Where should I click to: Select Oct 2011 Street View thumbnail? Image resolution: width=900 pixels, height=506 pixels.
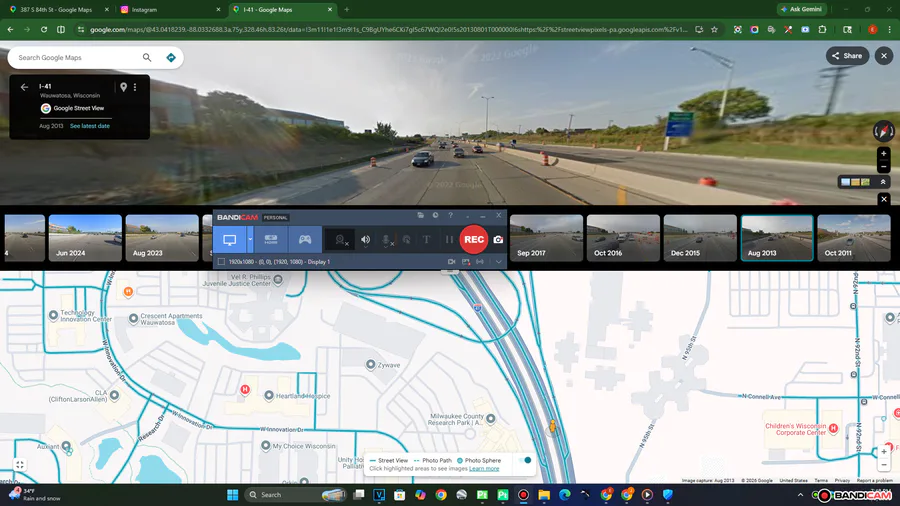pyautogui.click(x=854, y=238)
